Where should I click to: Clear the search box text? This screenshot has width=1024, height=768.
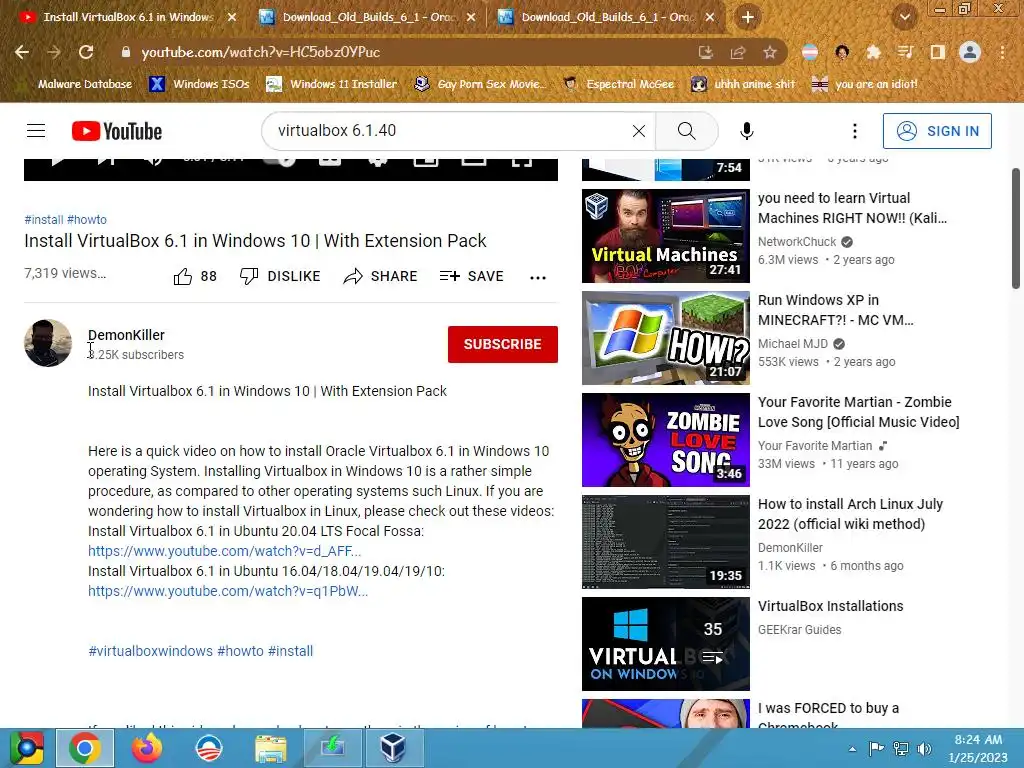[639, 131]
